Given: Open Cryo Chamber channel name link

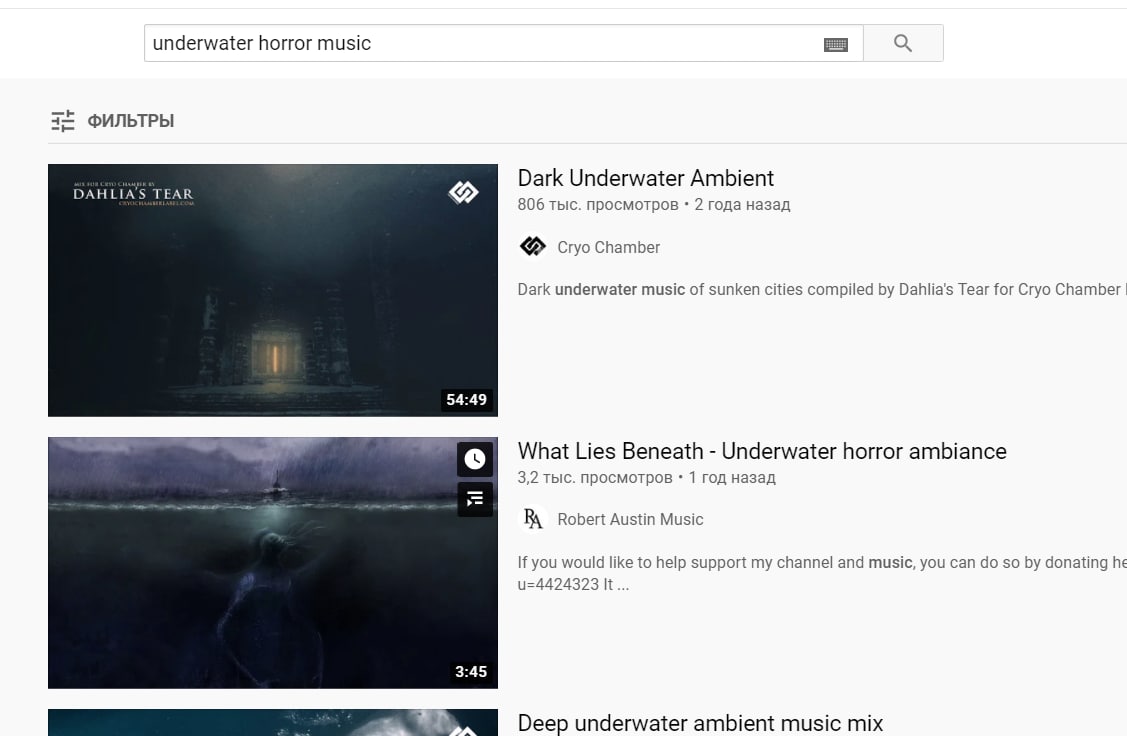Looking at the screenshot, I should (608, 247).
